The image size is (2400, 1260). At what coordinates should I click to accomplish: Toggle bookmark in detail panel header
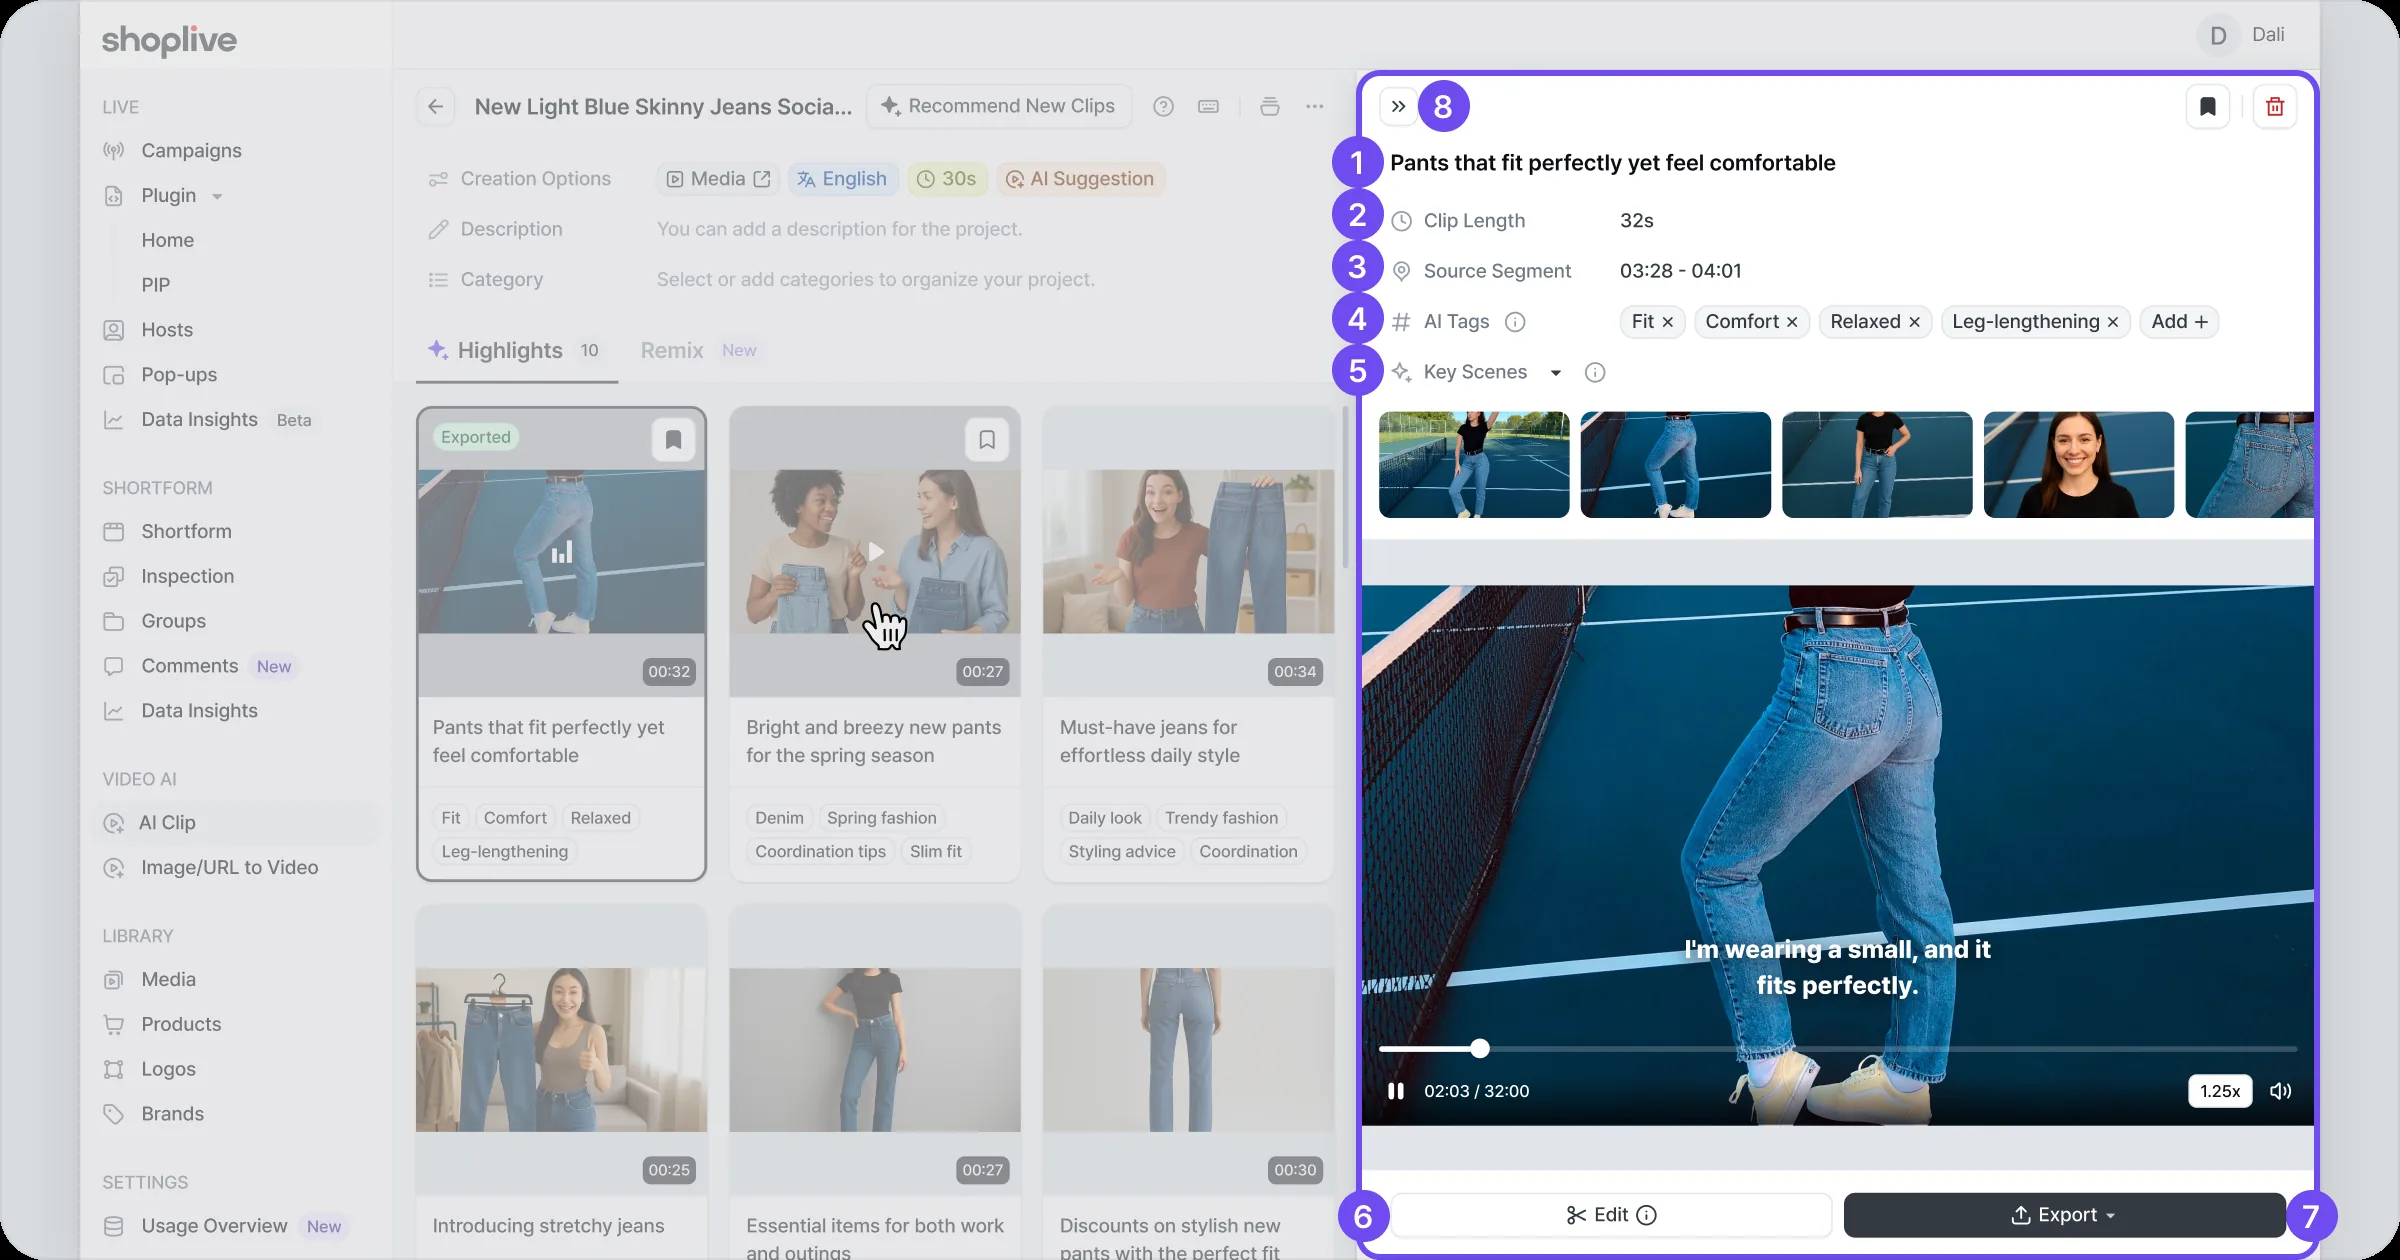2208,106
